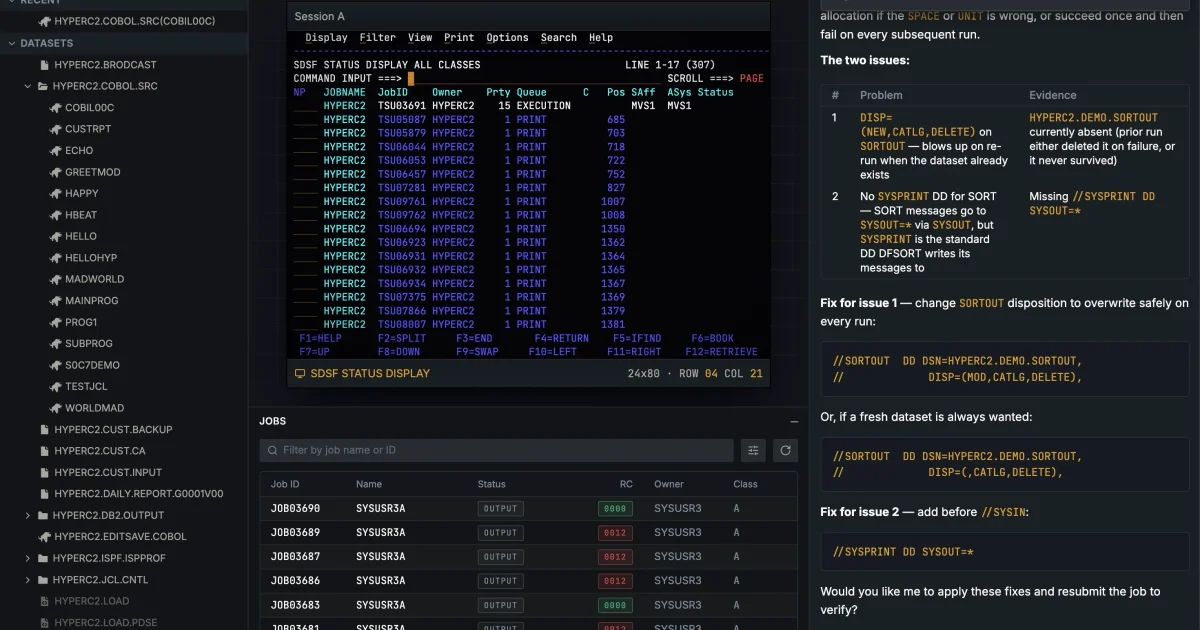Collapse the JOBS panel with minus icon
Image resolution: width=1200 pixels, height=630 pixels.
794,422
